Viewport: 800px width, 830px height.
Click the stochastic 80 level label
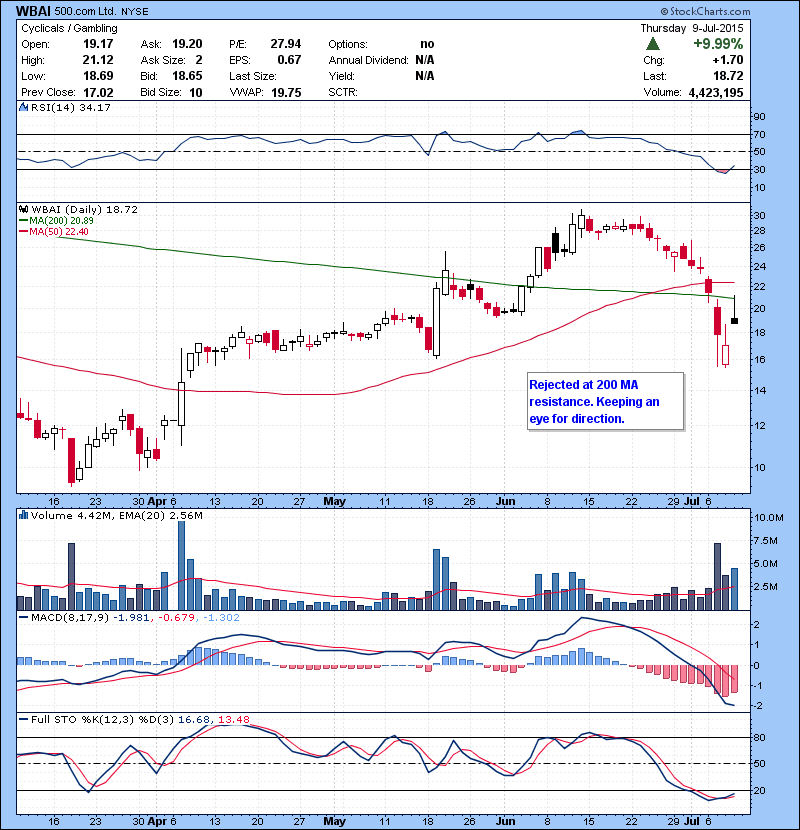click(x=759, y=737)
